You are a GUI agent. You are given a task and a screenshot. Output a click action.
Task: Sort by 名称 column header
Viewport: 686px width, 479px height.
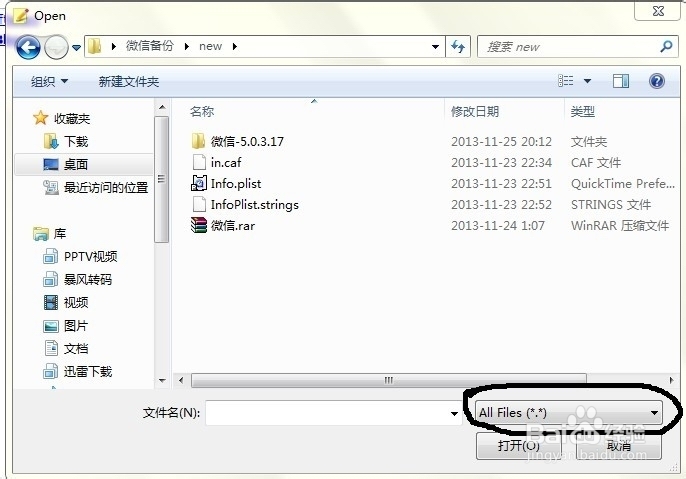tap(202, 112)
